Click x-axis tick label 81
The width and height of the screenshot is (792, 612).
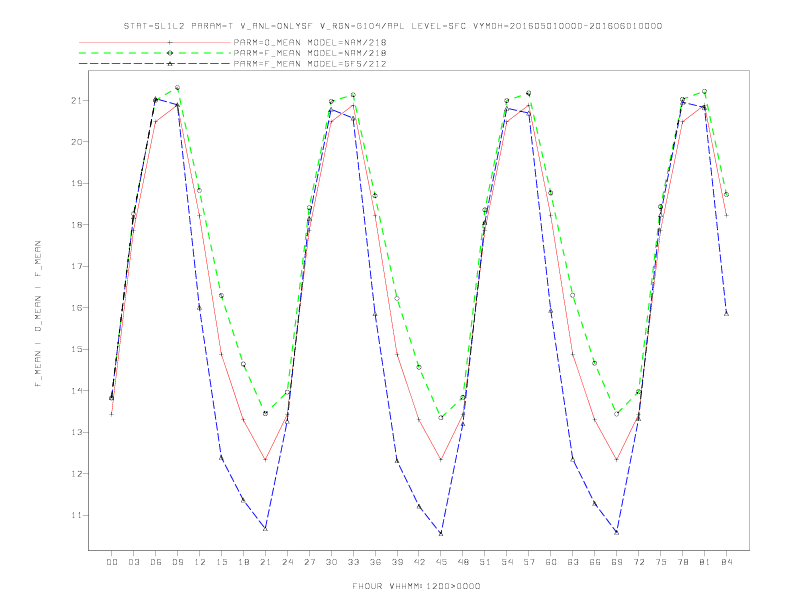pos(705,562)
